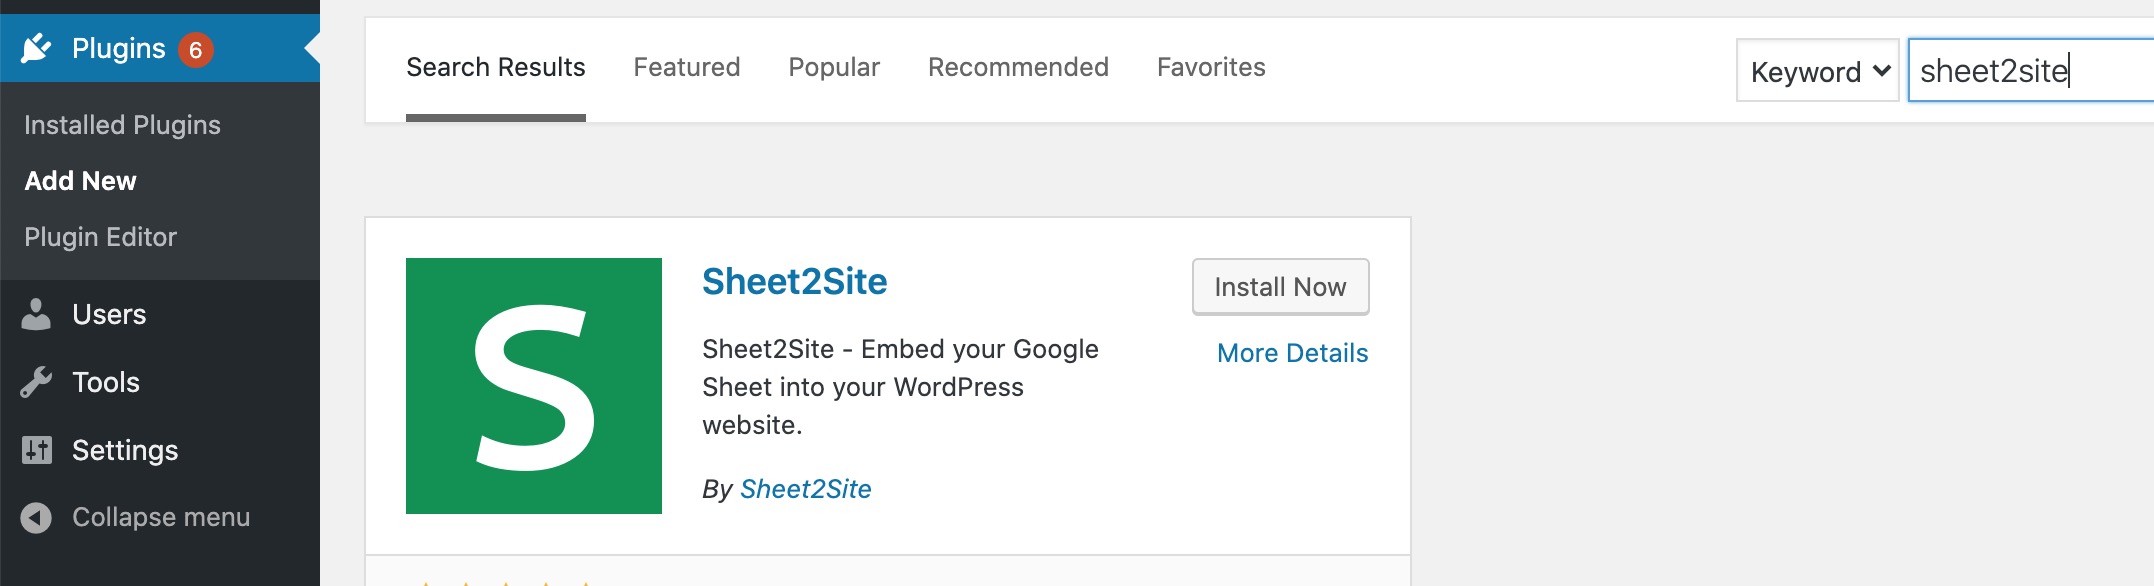
Task: Click the Settings sliders icon
Action: (36, 450)
